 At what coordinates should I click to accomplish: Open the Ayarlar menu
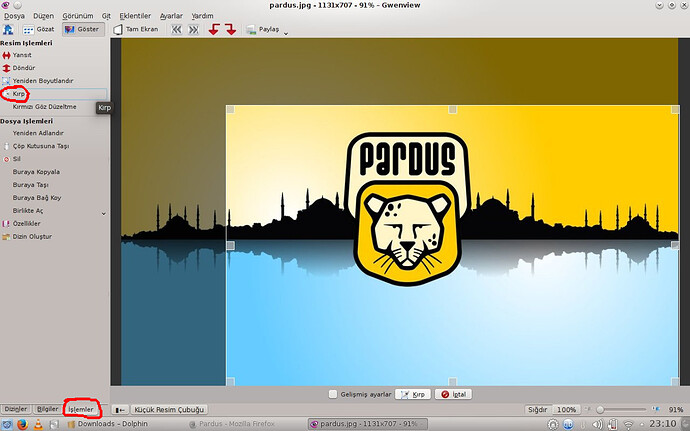[171, 16]
